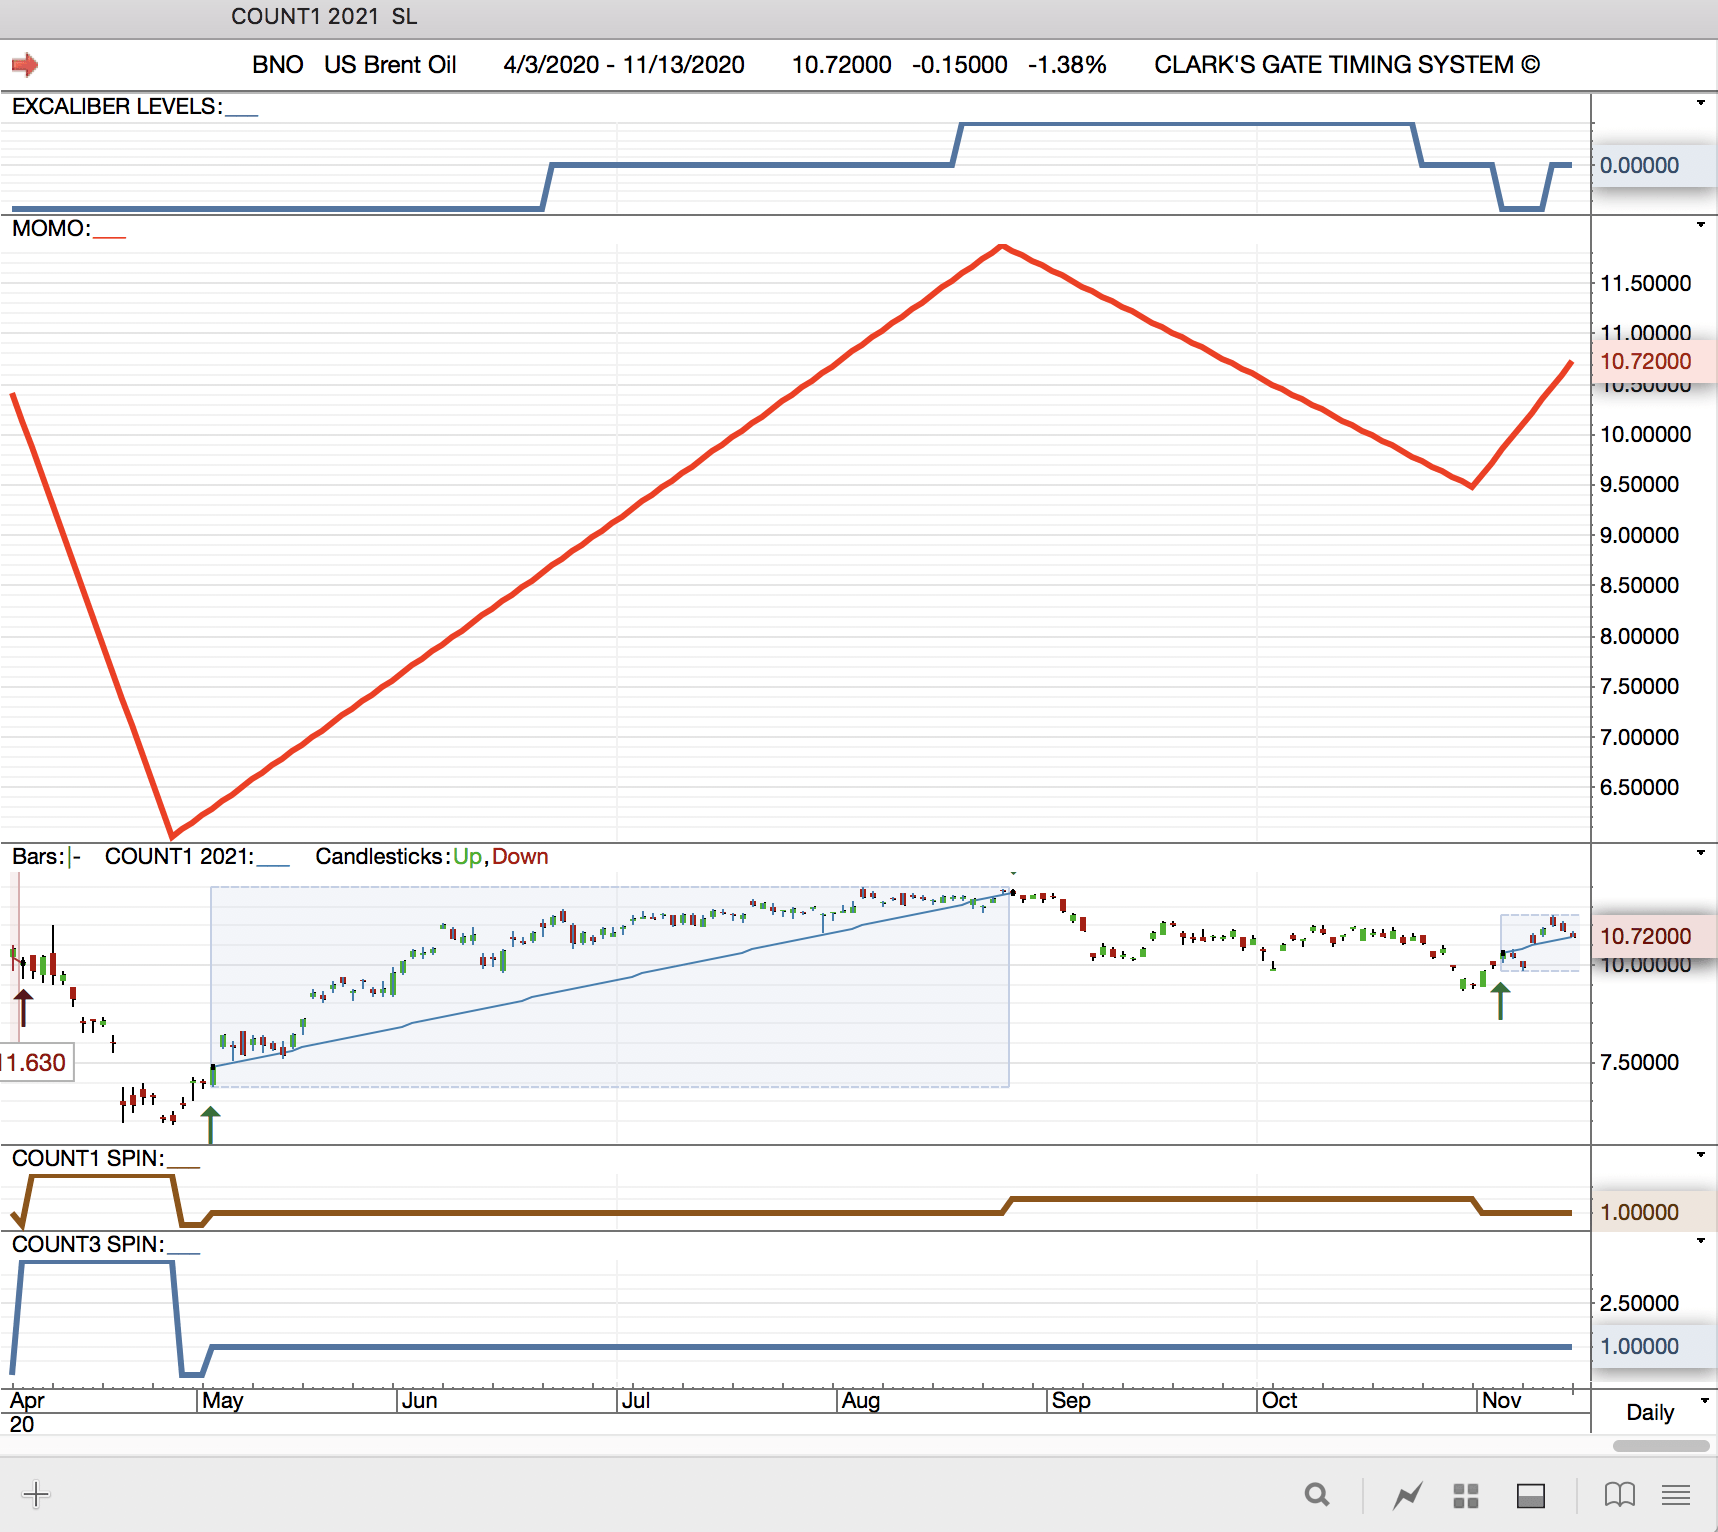Click the US Brent Oil name

(390, 65)
